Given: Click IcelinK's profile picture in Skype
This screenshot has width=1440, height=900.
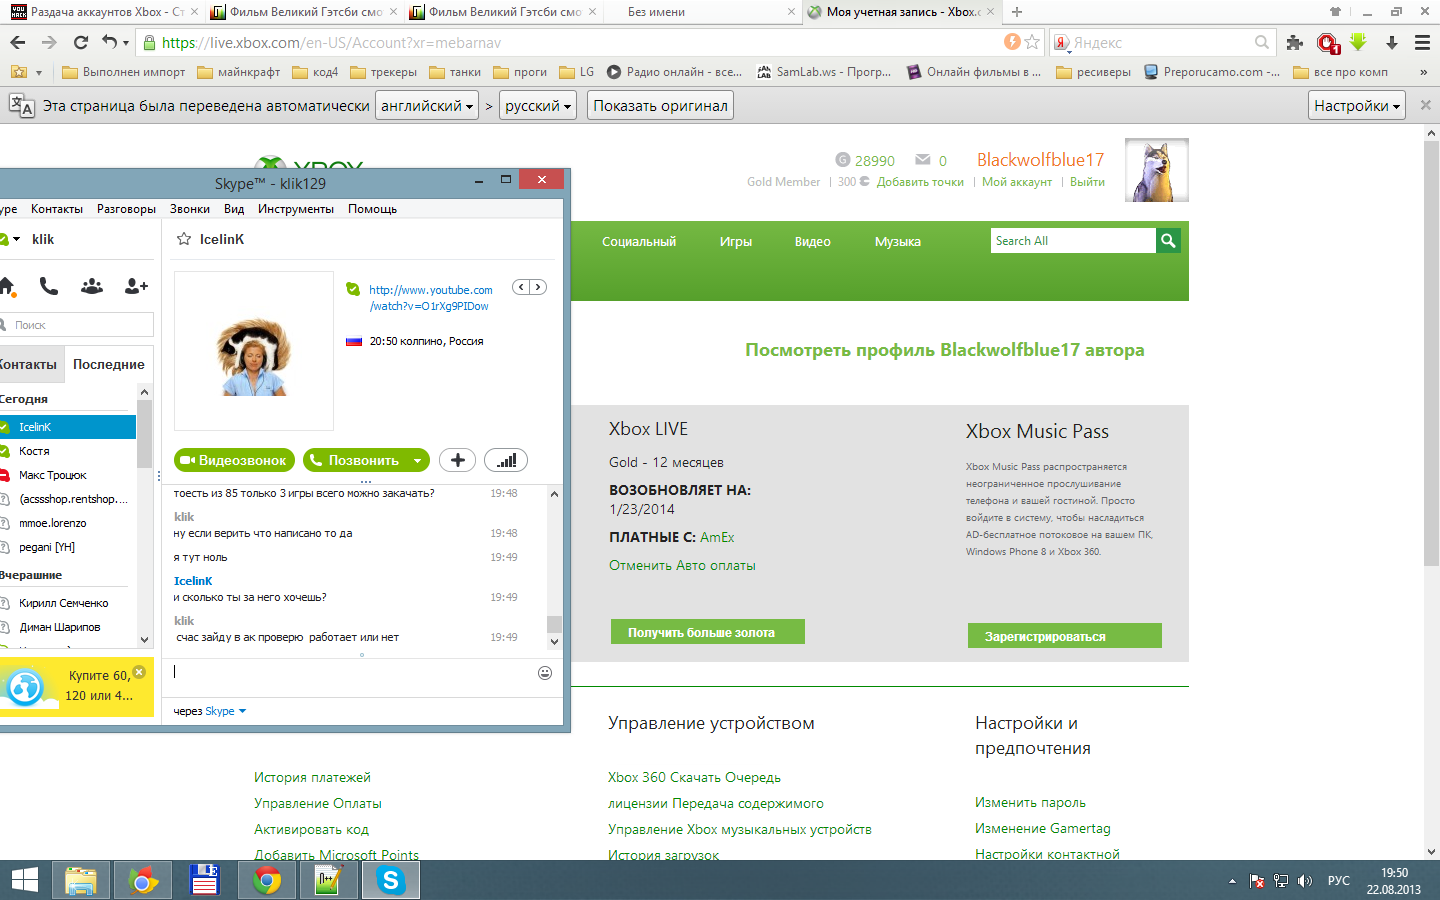Looking at the screenshot, I should [x=254, y=351].
